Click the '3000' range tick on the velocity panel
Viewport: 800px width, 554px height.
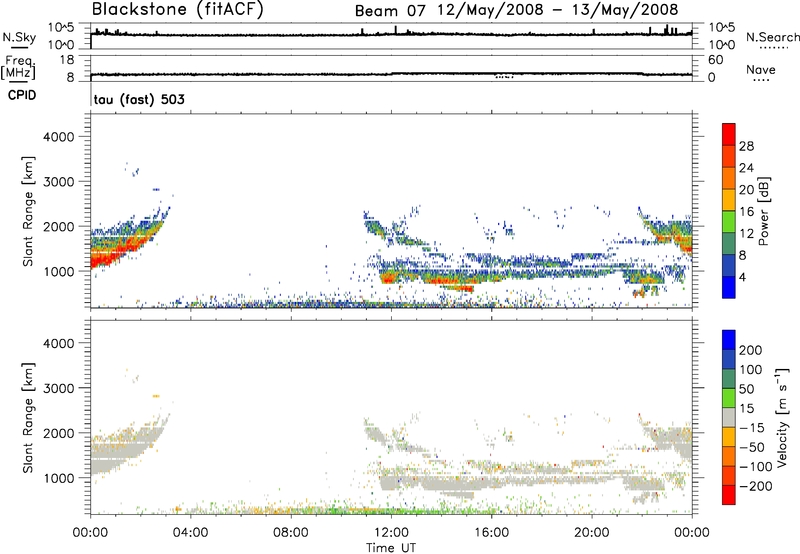click(59, 388)
